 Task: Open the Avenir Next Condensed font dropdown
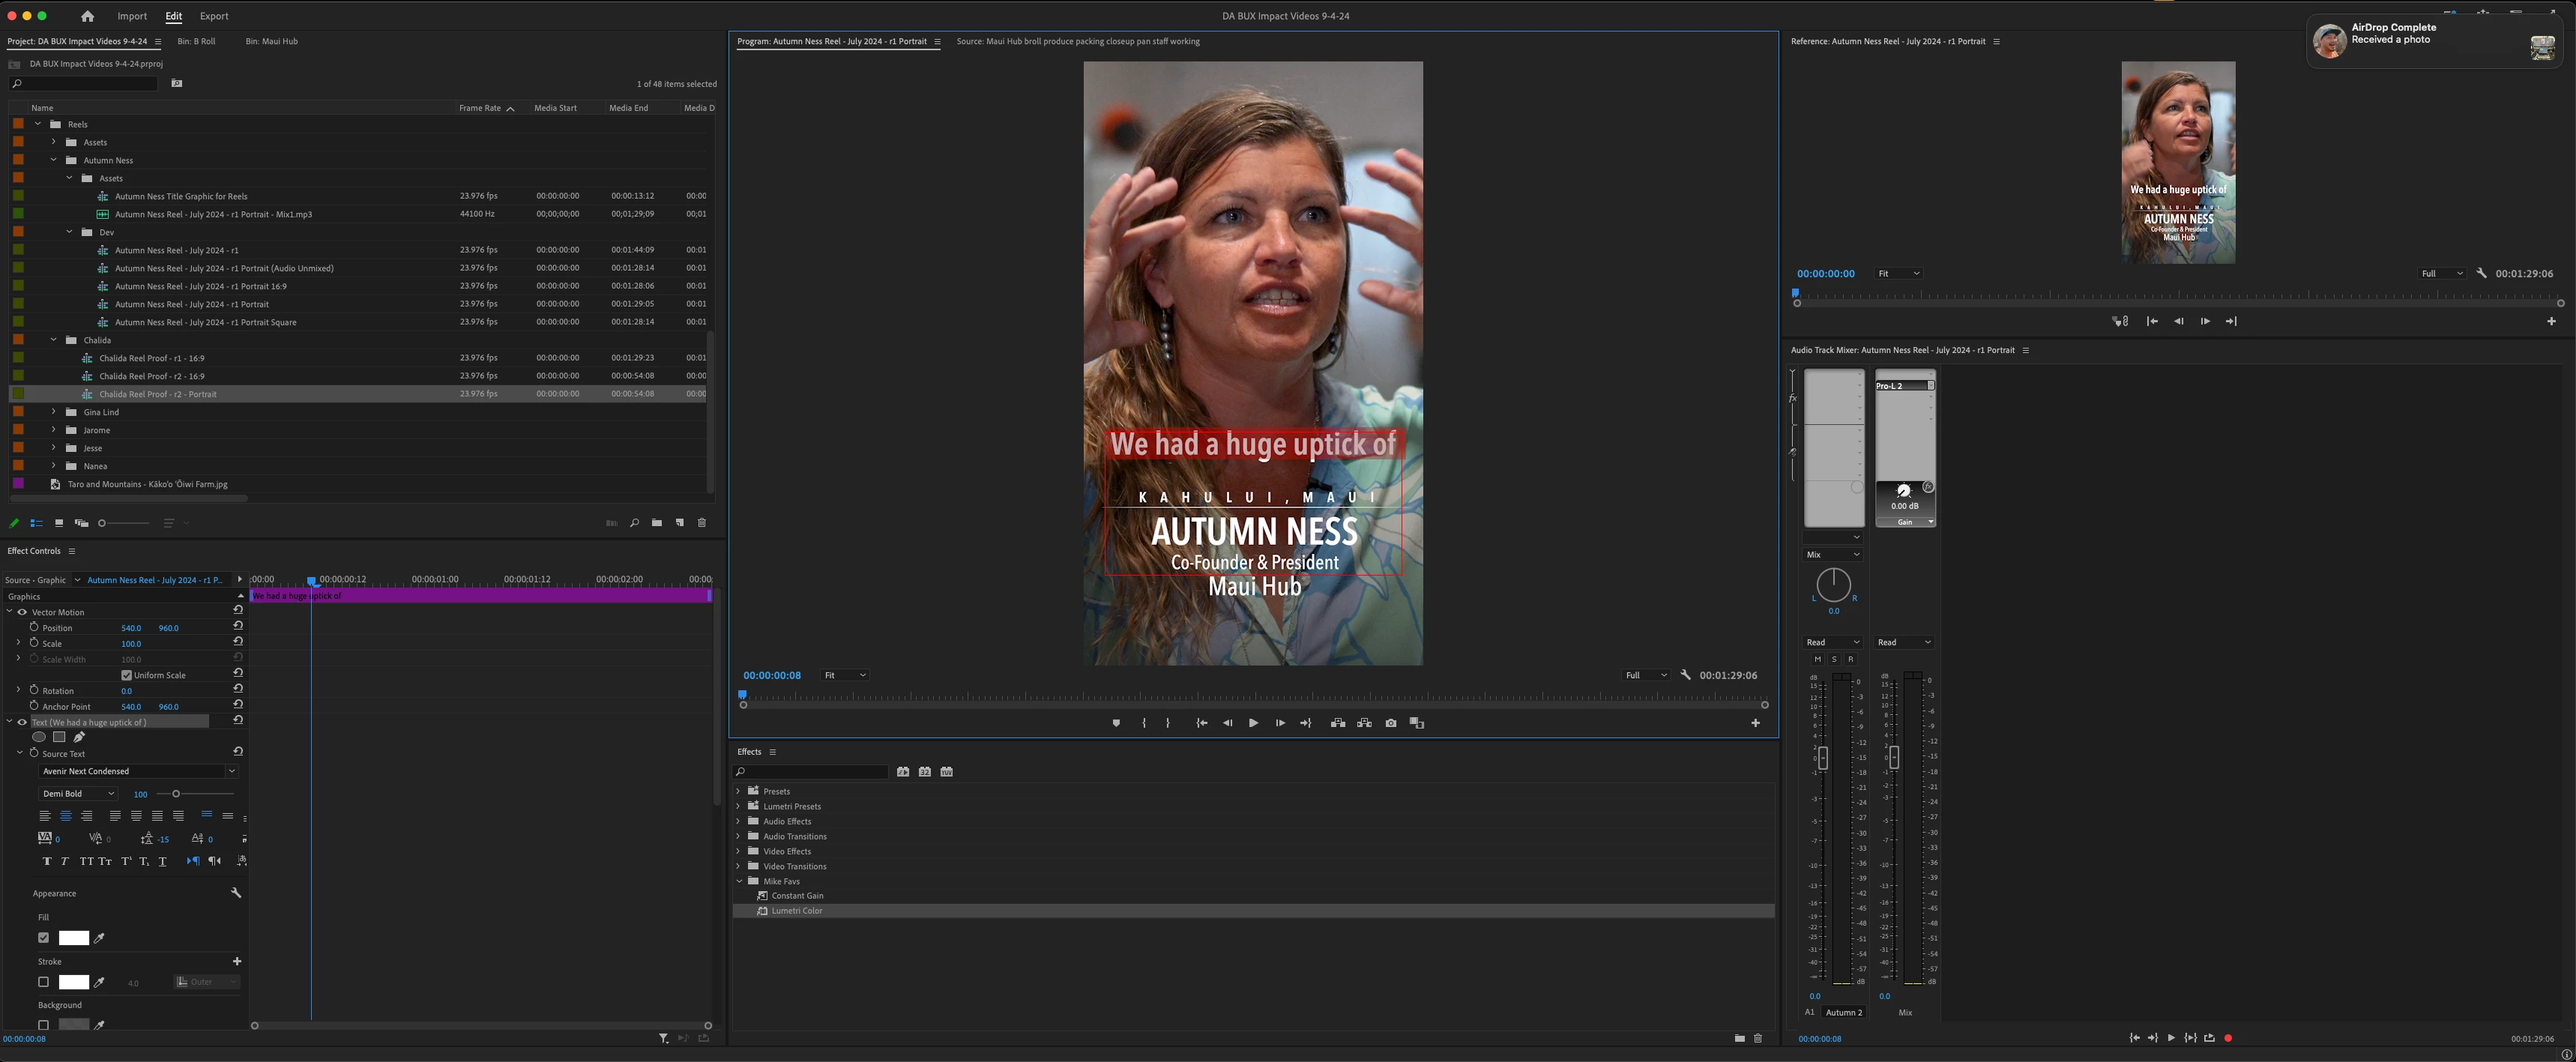pyautogui.click(x=138, y=771)
